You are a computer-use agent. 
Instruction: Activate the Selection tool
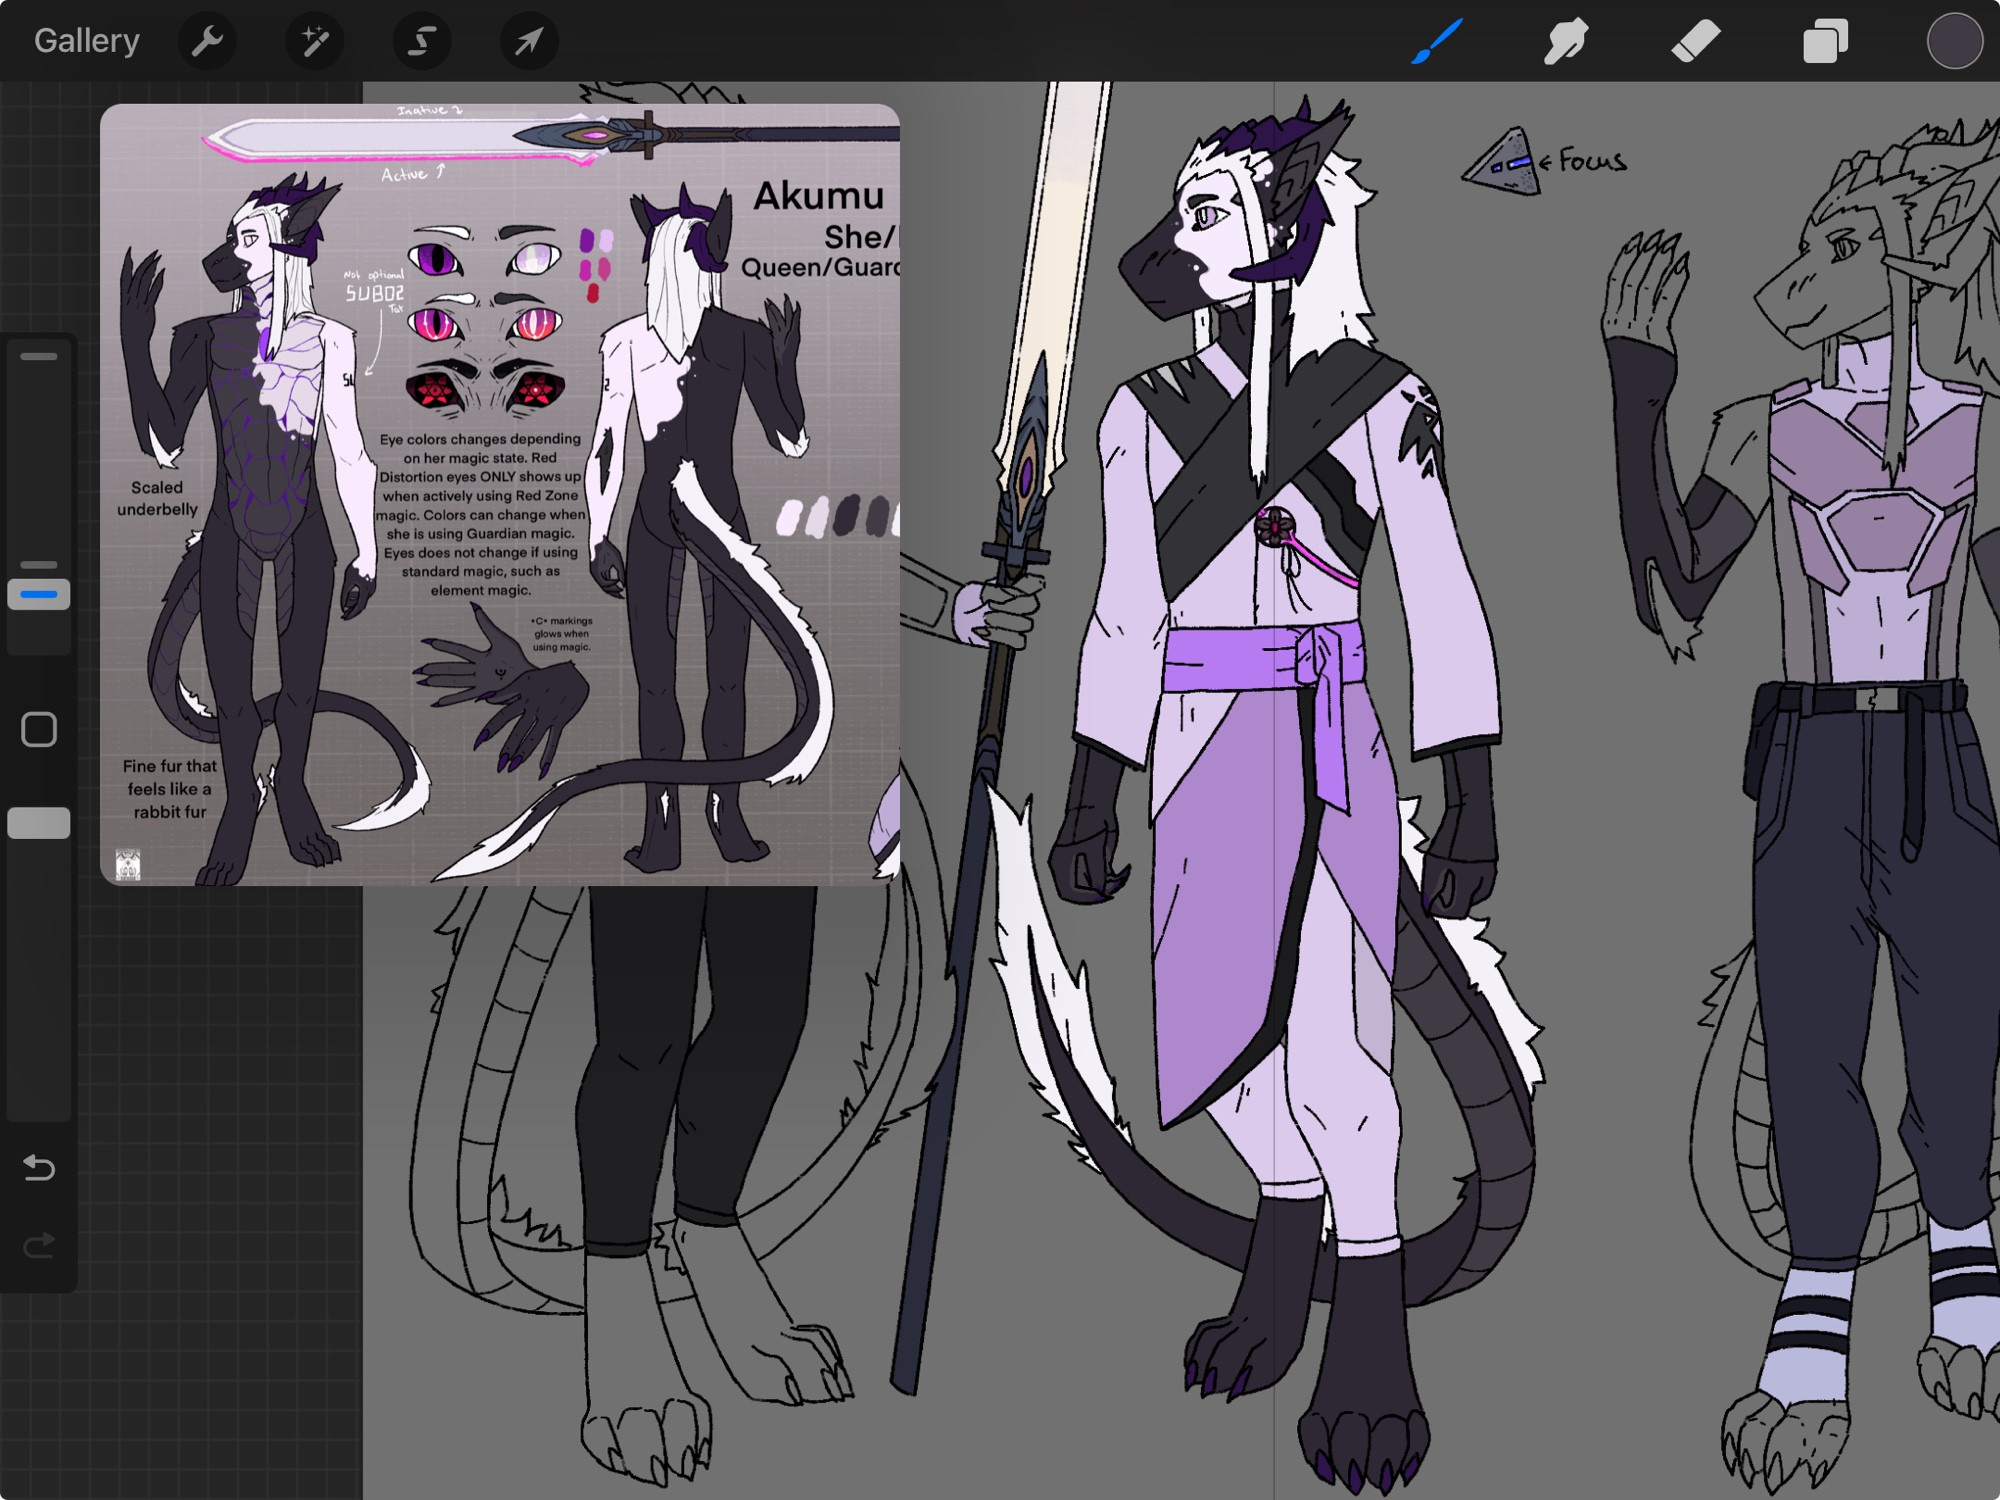422,41
